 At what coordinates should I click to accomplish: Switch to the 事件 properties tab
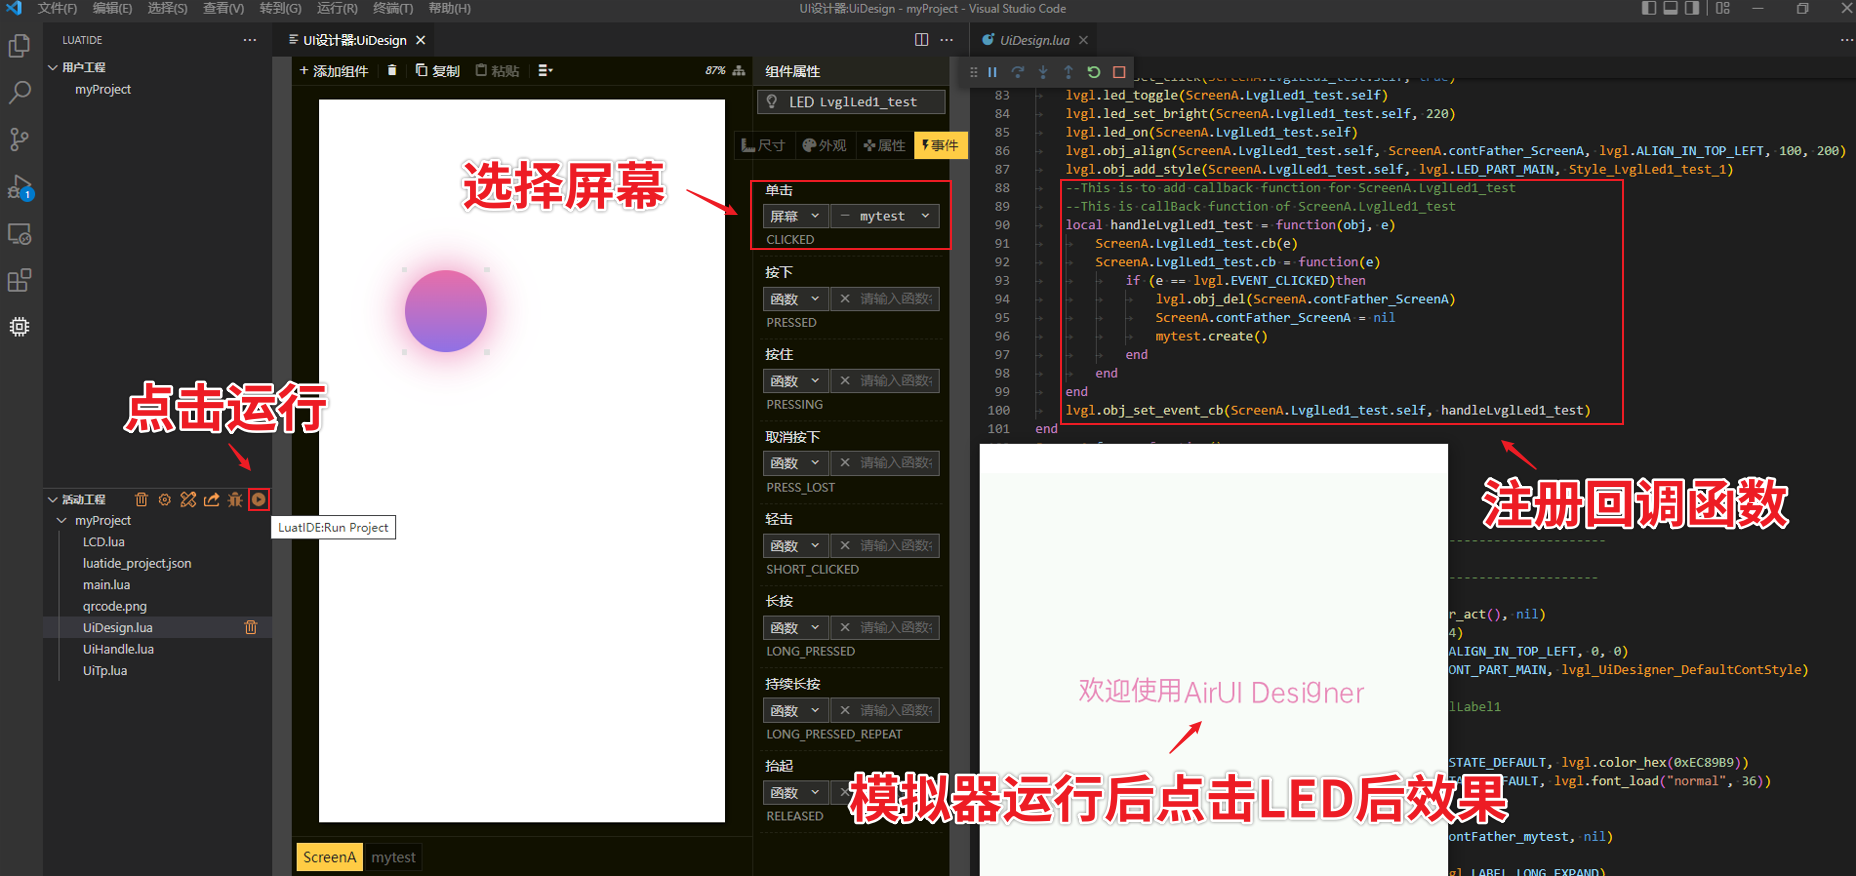pos(941,145)
